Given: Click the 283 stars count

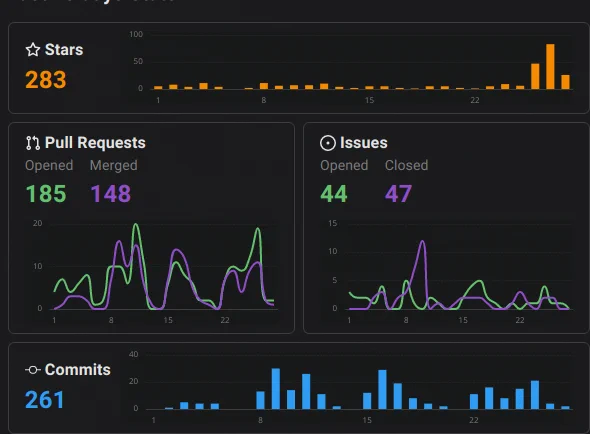Looking at the screenshot, I should [46, 80].
